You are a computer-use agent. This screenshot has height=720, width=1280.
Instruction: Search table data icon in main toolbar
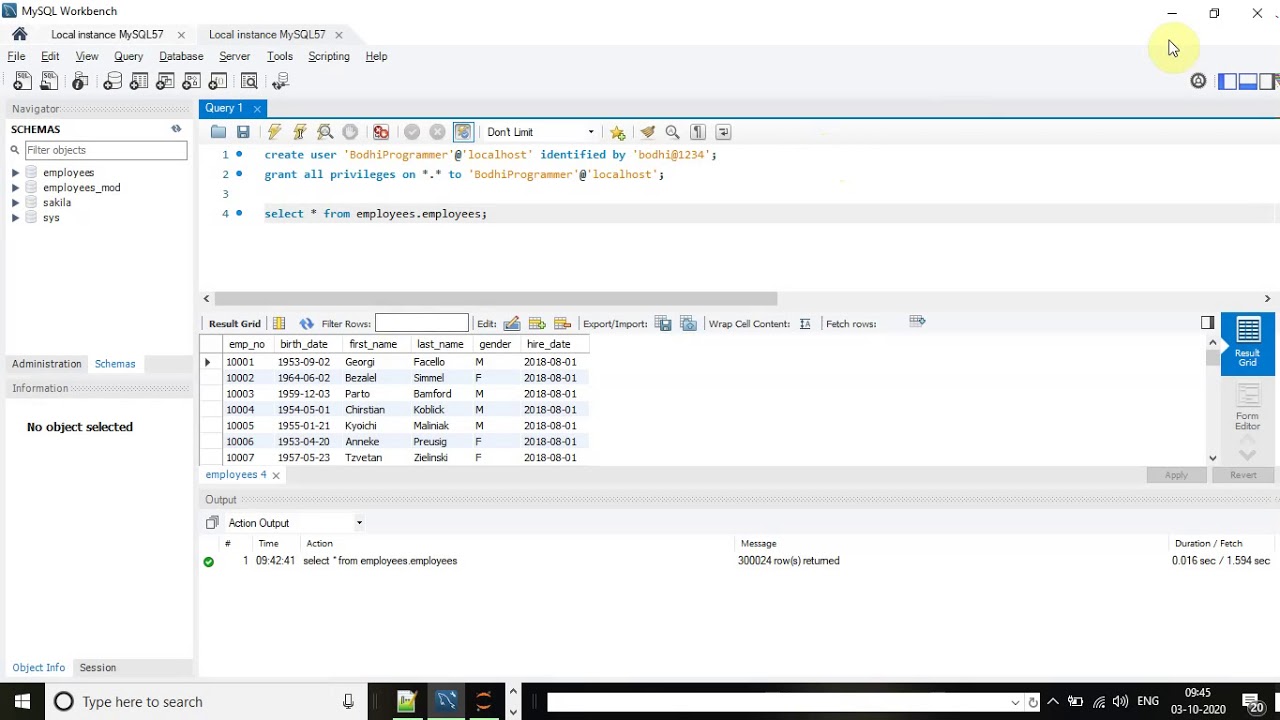point(249,81)
